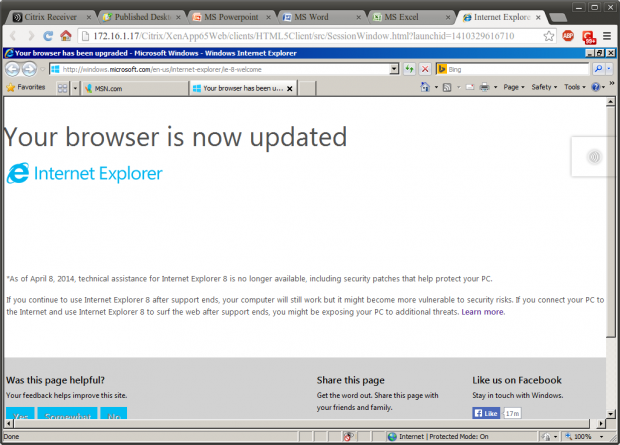Reload the page with Chrome refresh icon
The image size is (620, 445).
[x=48, y=36]
